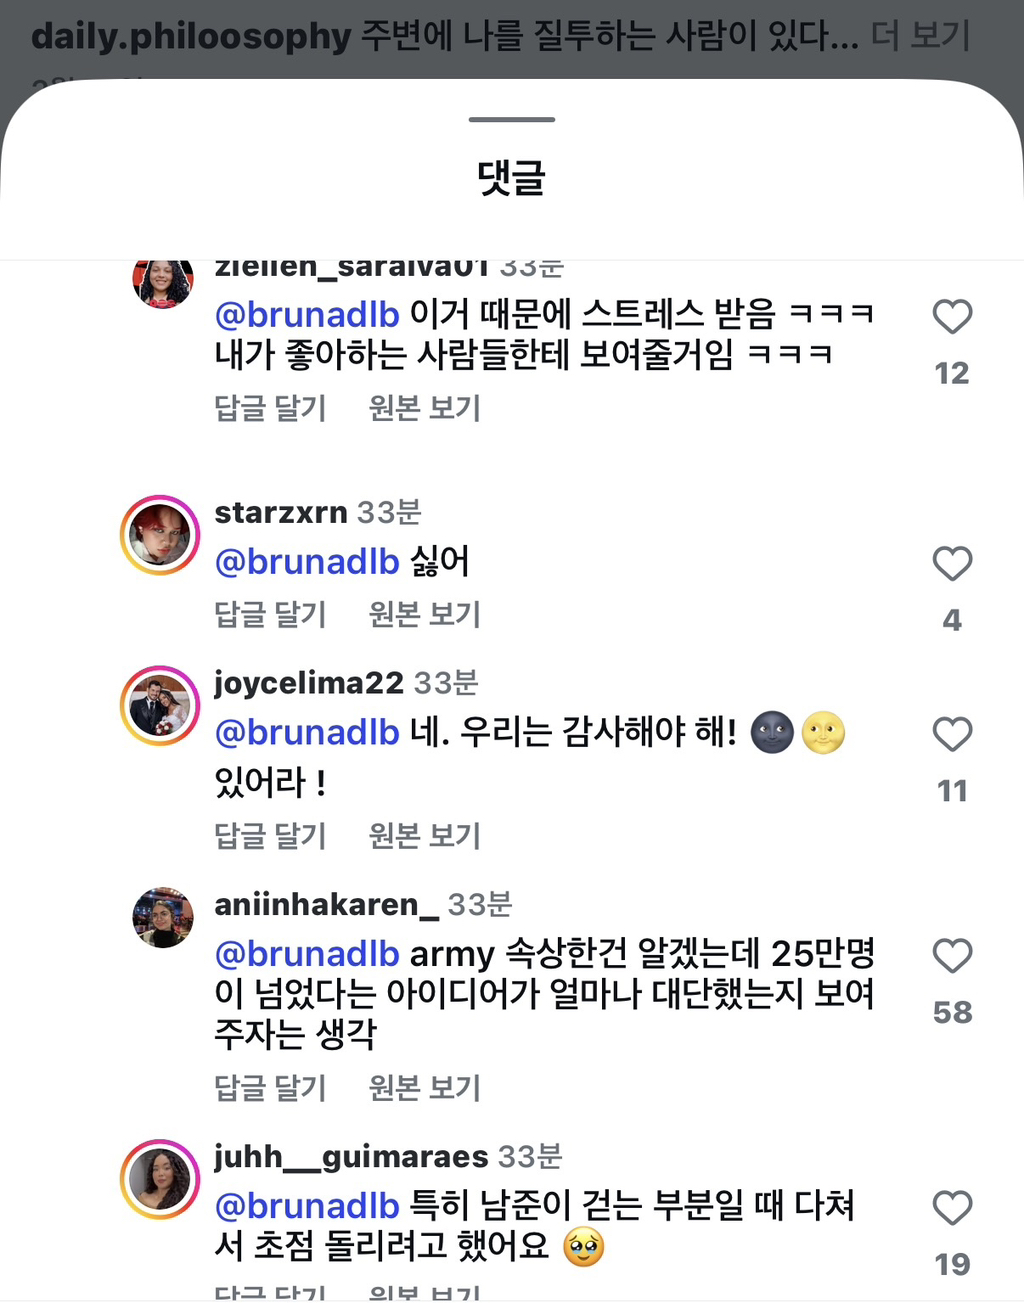
Task: View original of zielien_saraiva01 comment
Action: coord(425,408)
